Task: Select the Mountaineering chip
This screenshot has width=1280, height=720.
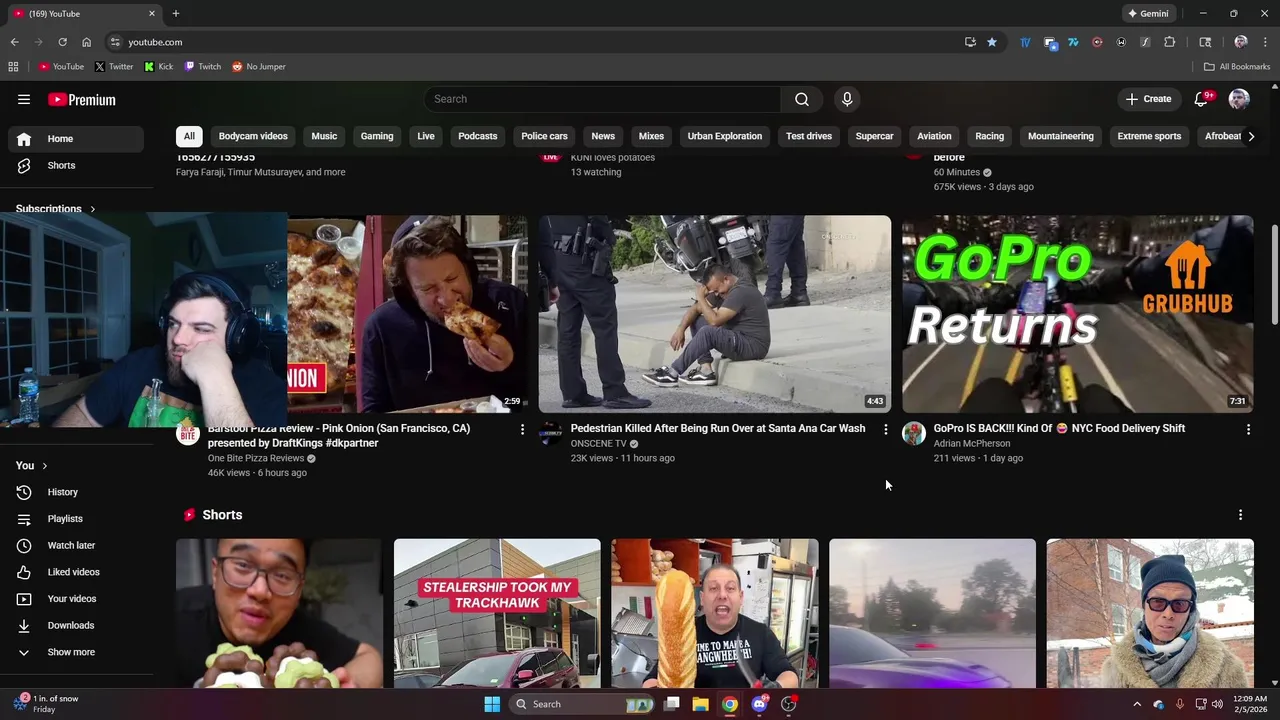Action: coord(1061,136)
